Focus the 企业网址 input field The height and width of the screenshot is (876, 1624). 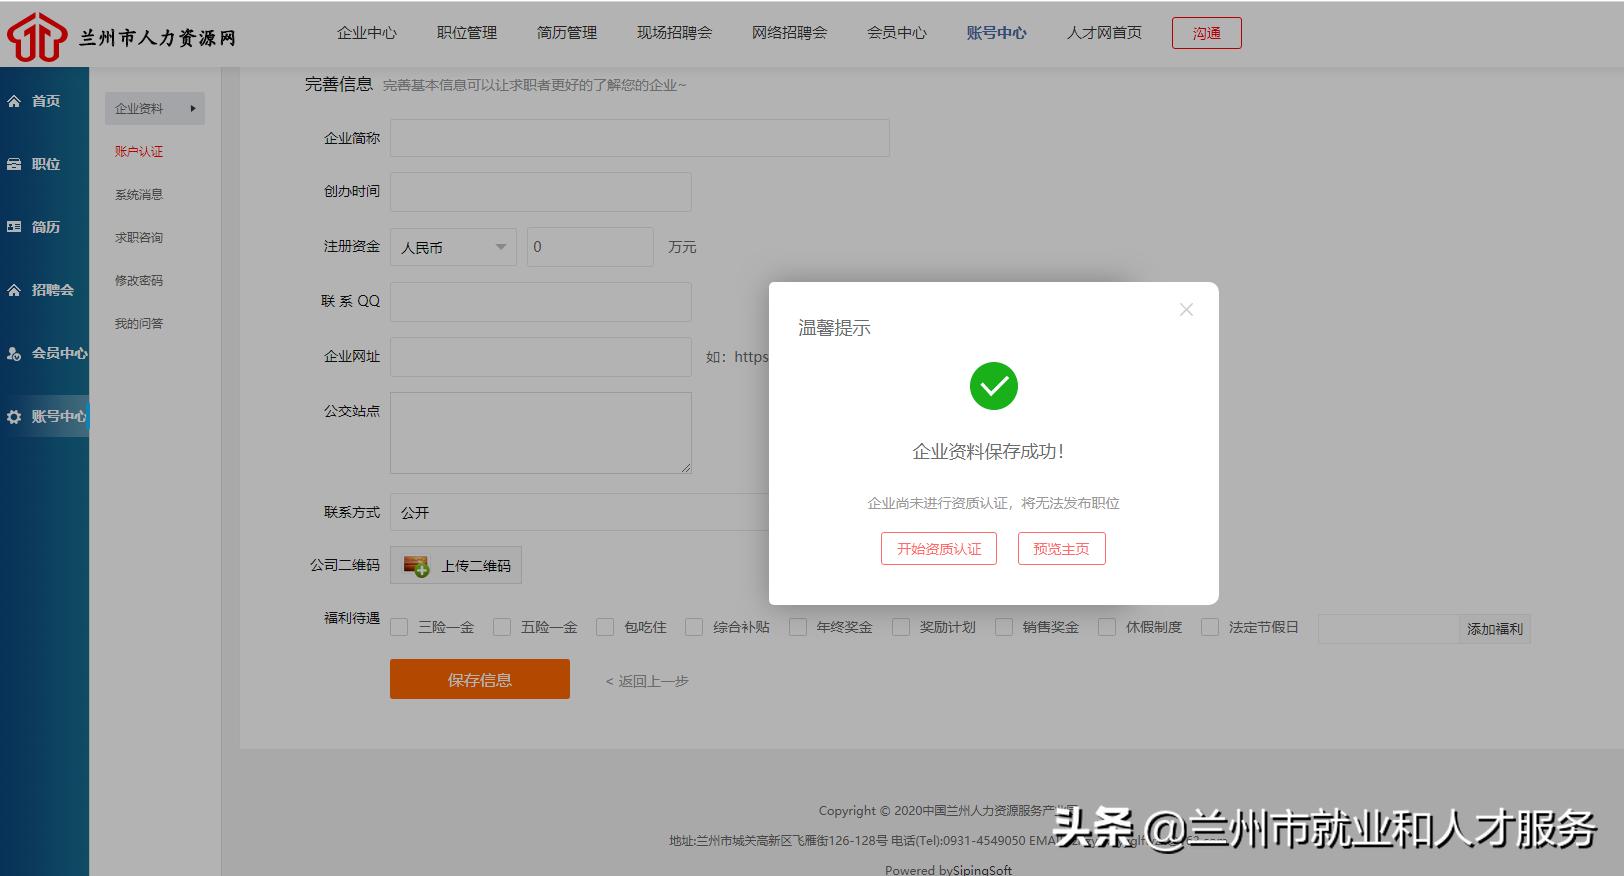pyautogui.click(x=541, y=357)
